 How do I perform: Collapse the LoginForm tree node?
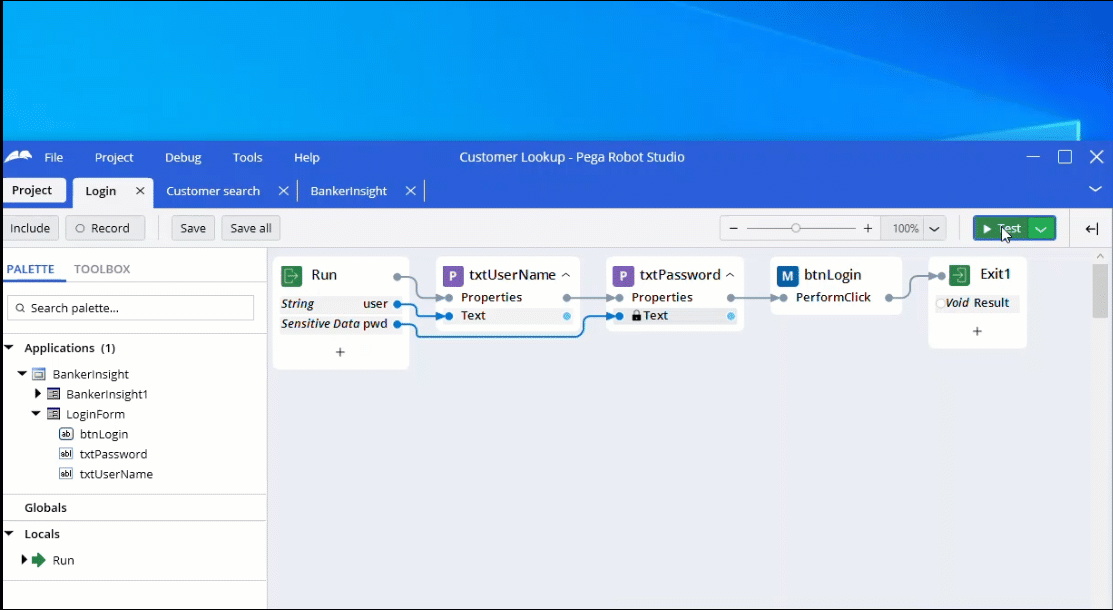[x=36, y=413]
